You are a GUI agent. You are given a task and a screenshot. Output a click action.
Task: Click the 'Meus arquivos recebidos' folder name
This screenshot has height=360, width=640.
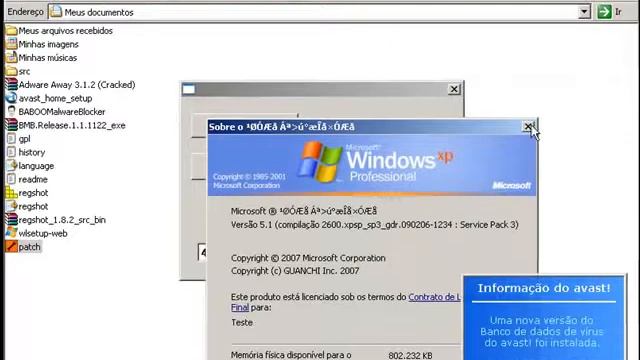(66, 31)
